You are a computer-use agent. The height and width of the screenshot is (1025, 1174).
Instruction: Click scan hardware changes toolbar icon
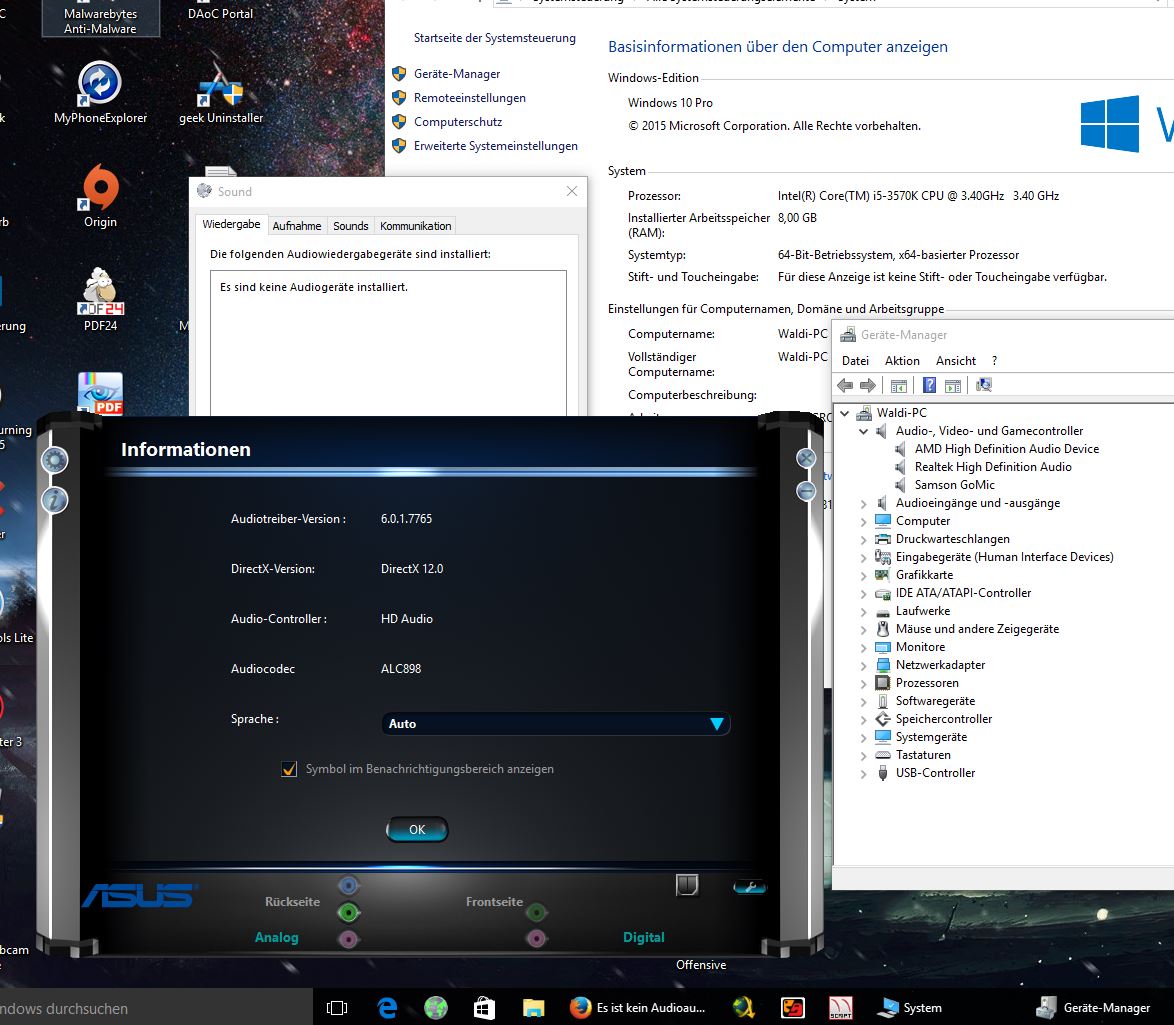[x=984, y=386]
